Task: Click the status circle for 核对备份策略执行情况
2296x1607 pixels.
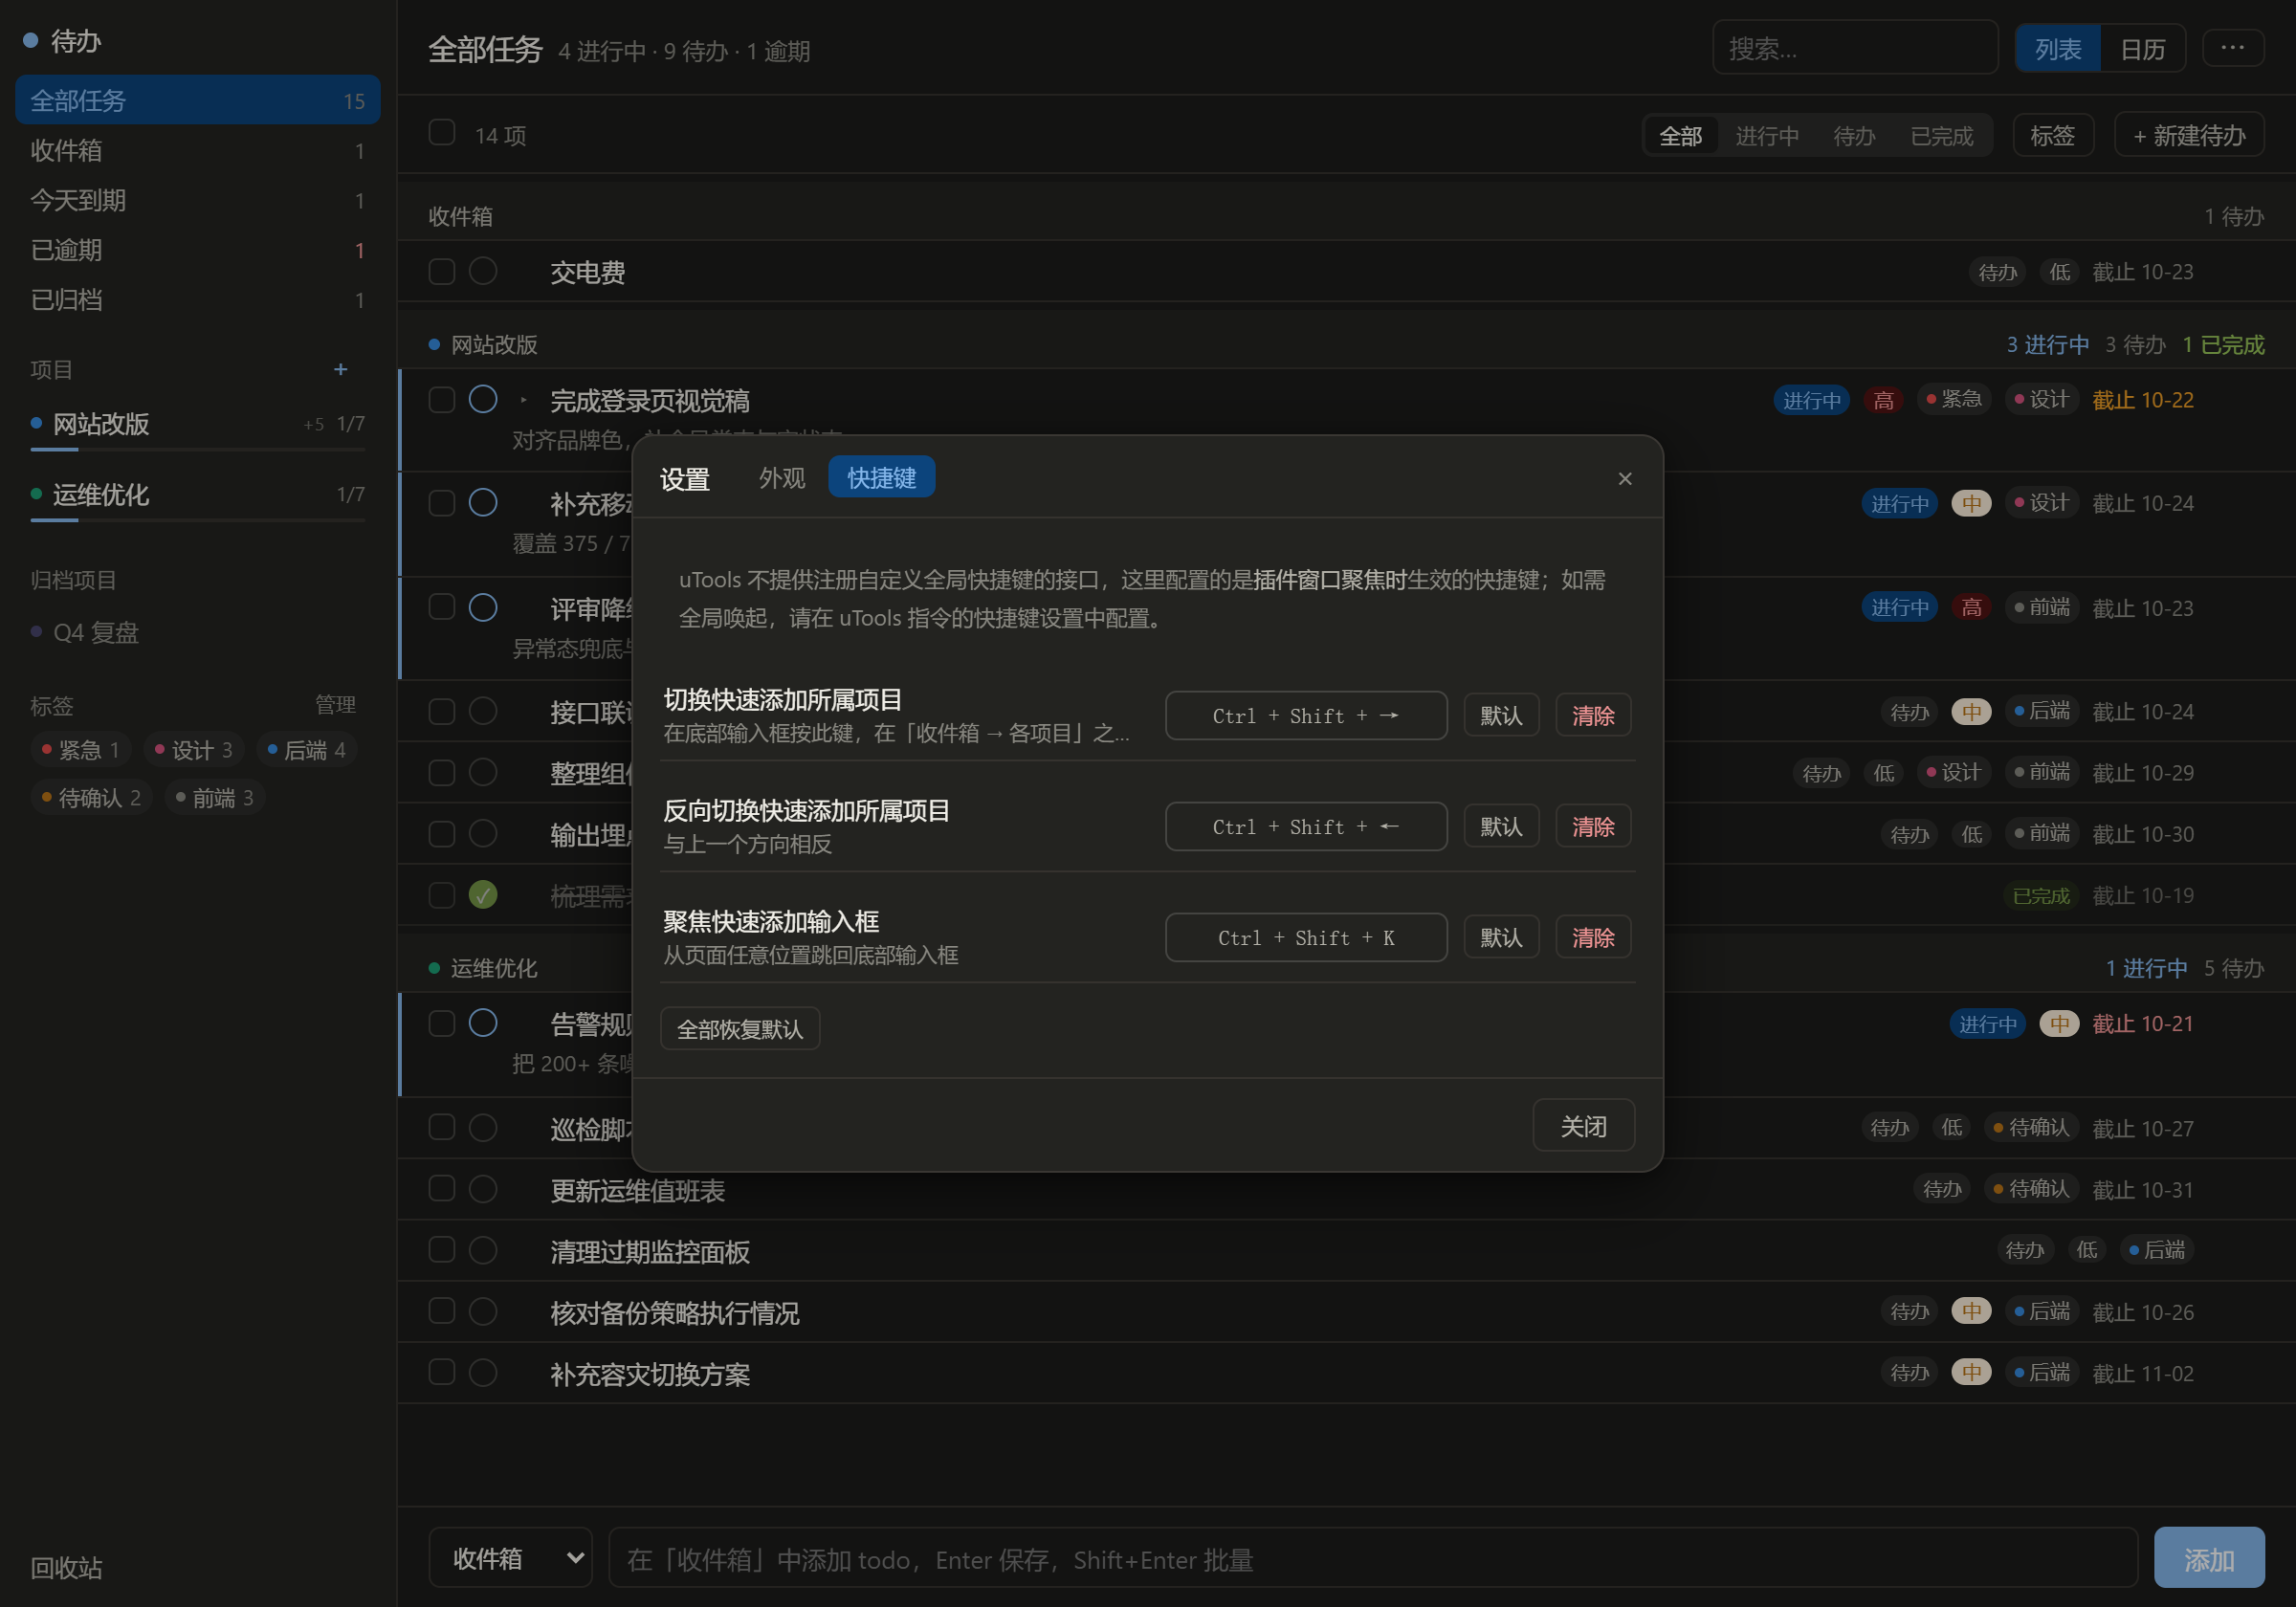Action: pyautogui.click(x=483, y=1310)
